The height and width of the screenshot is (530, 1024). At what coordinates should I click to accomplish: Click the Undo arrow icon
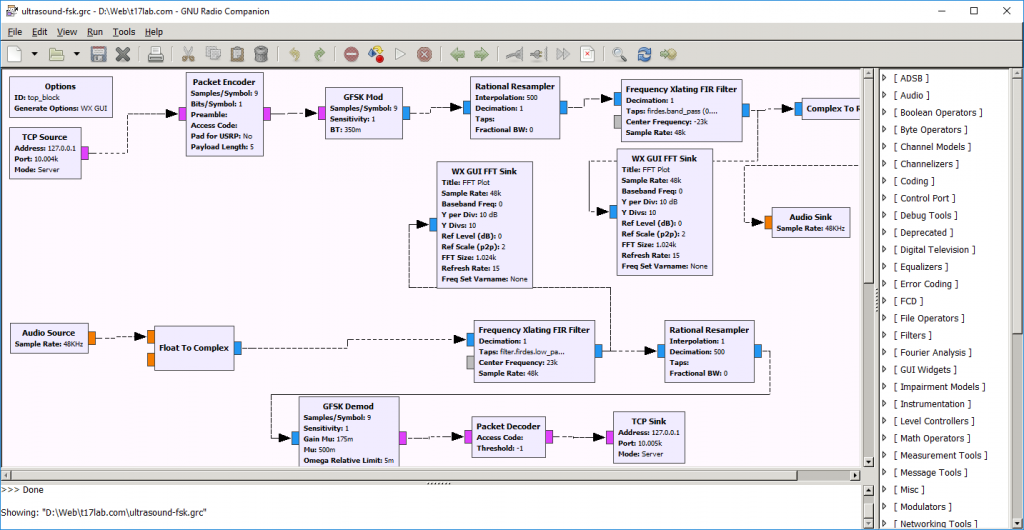[x=294, y=54]
